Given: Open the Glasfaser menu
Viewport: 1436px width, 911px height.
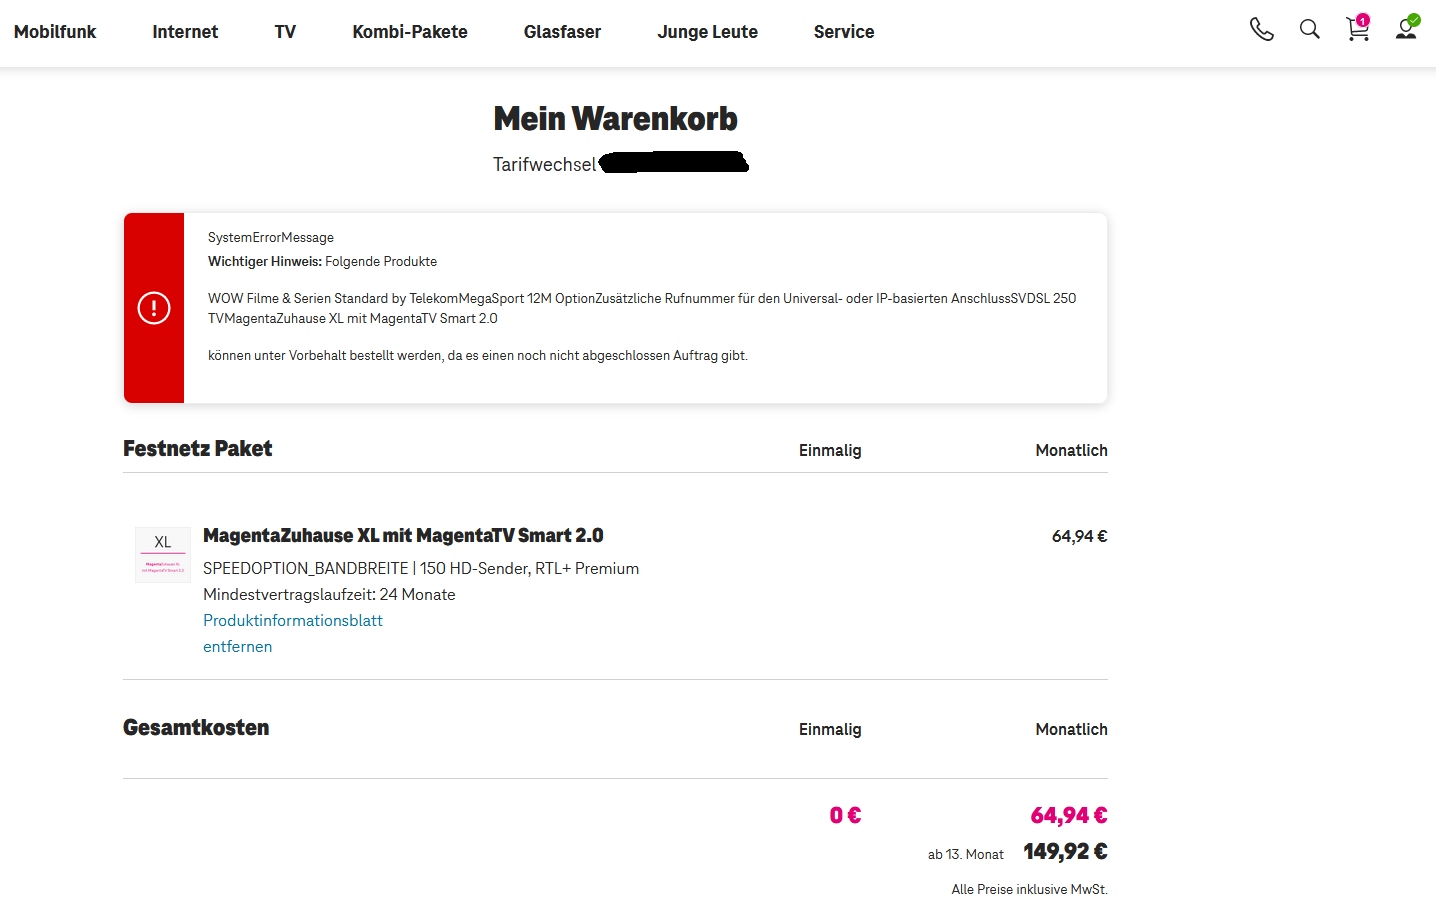Looking at the screenshot, I should [x=562, y=32].
